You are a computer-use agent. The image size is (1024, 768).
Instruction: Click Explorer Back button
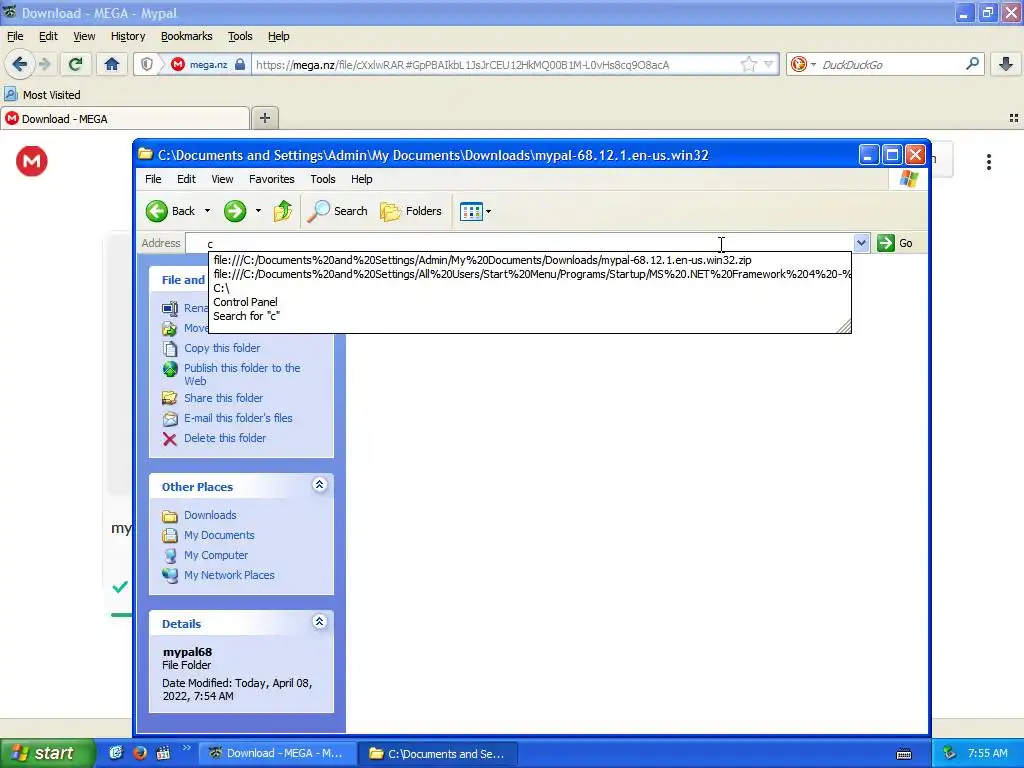pos(170,211)
